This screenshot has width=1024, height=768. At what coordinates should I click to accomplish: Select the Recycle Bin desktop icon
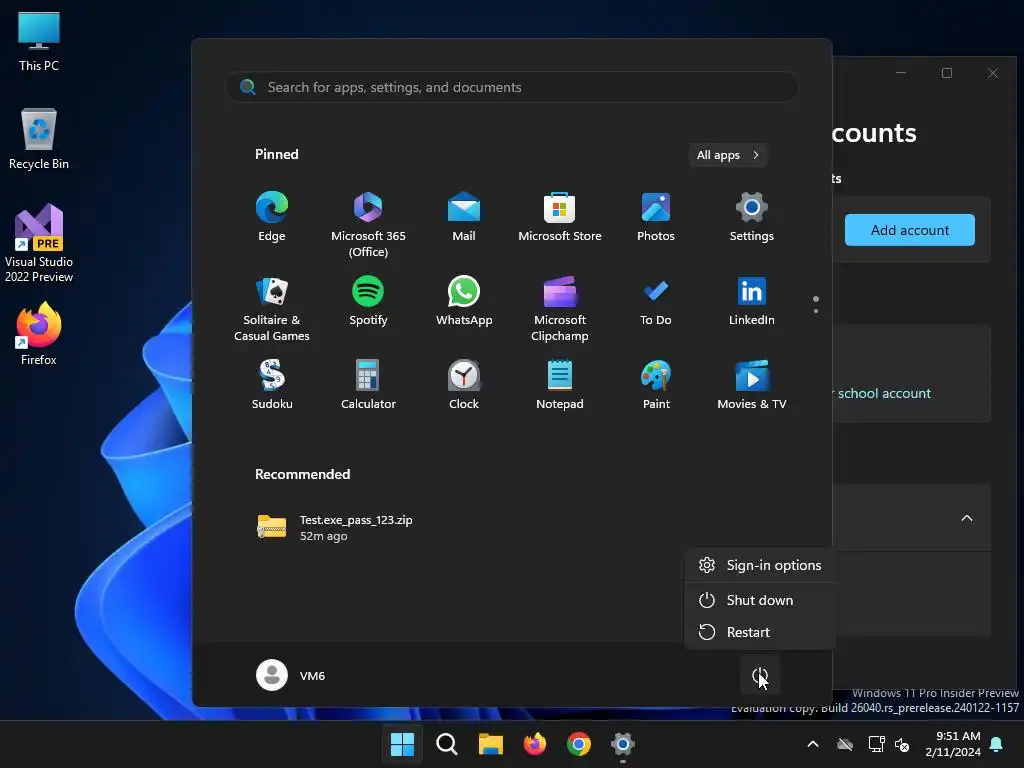pyautogui.click(x=39, y=139)
